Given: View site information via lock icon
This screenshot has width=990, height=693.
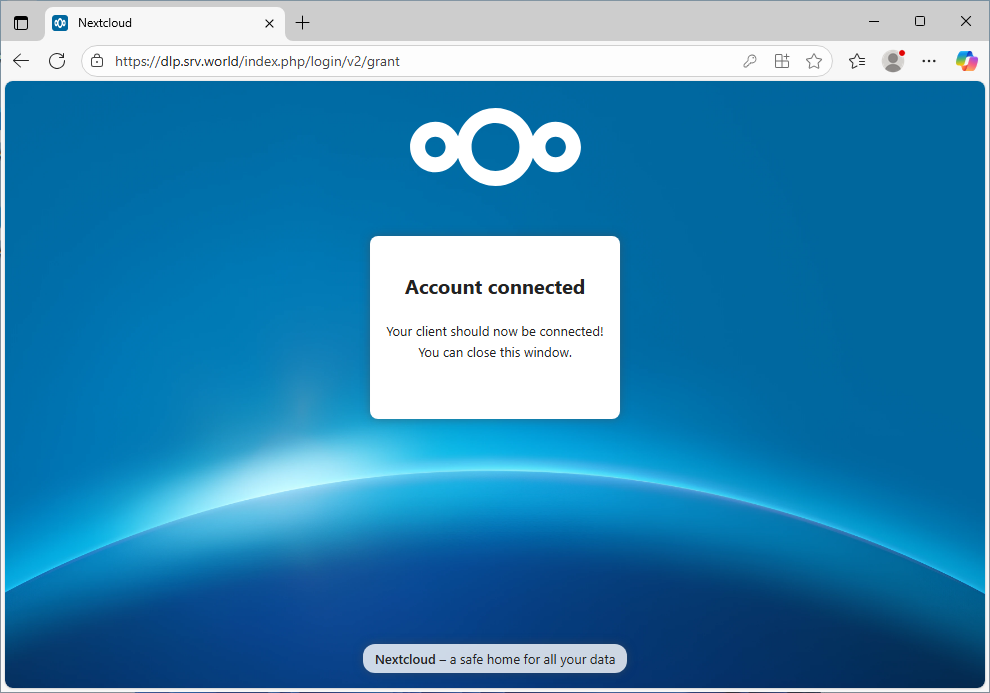Looking at the screenshot, I should [x=97, y=61].
